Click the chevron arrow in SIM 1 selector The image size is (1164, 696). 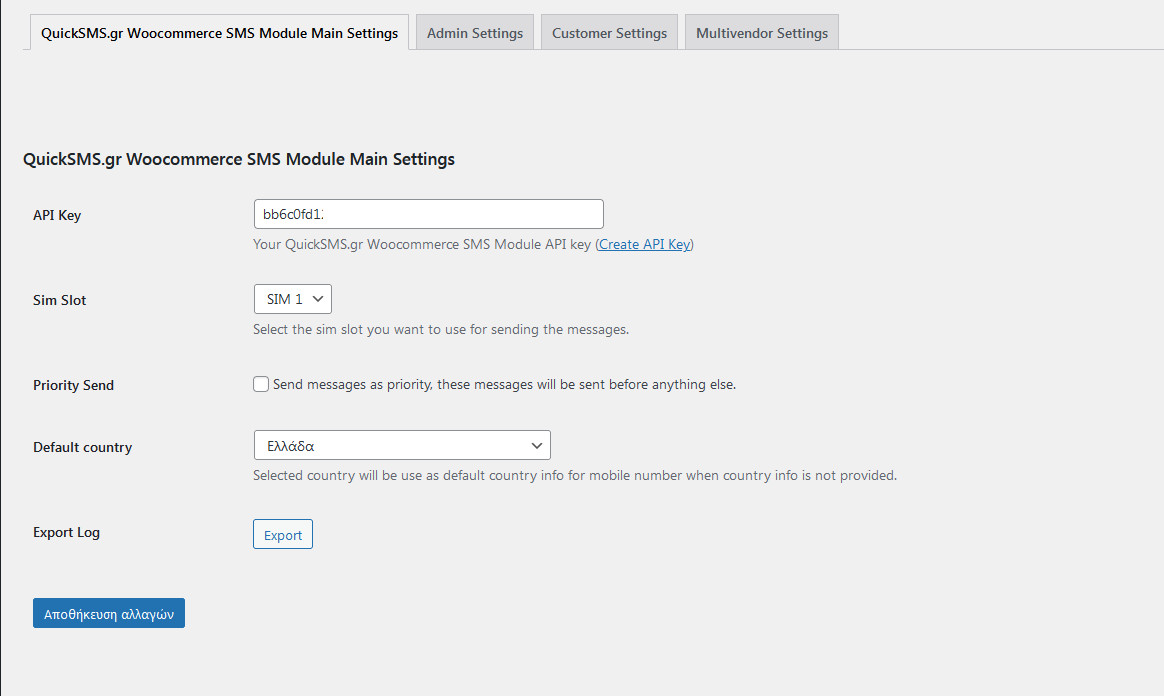coord(318,299)
